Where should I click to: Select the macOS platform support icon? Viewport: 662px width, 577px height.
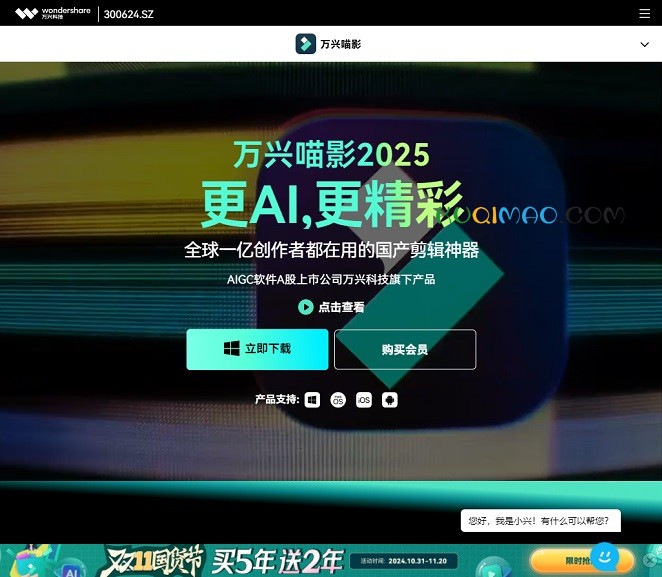tap(338, 400)
